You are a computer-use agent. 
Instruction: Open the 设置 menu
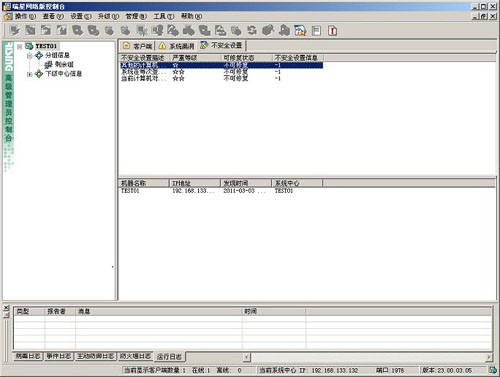pyautogui.click(x=81, y=16)
